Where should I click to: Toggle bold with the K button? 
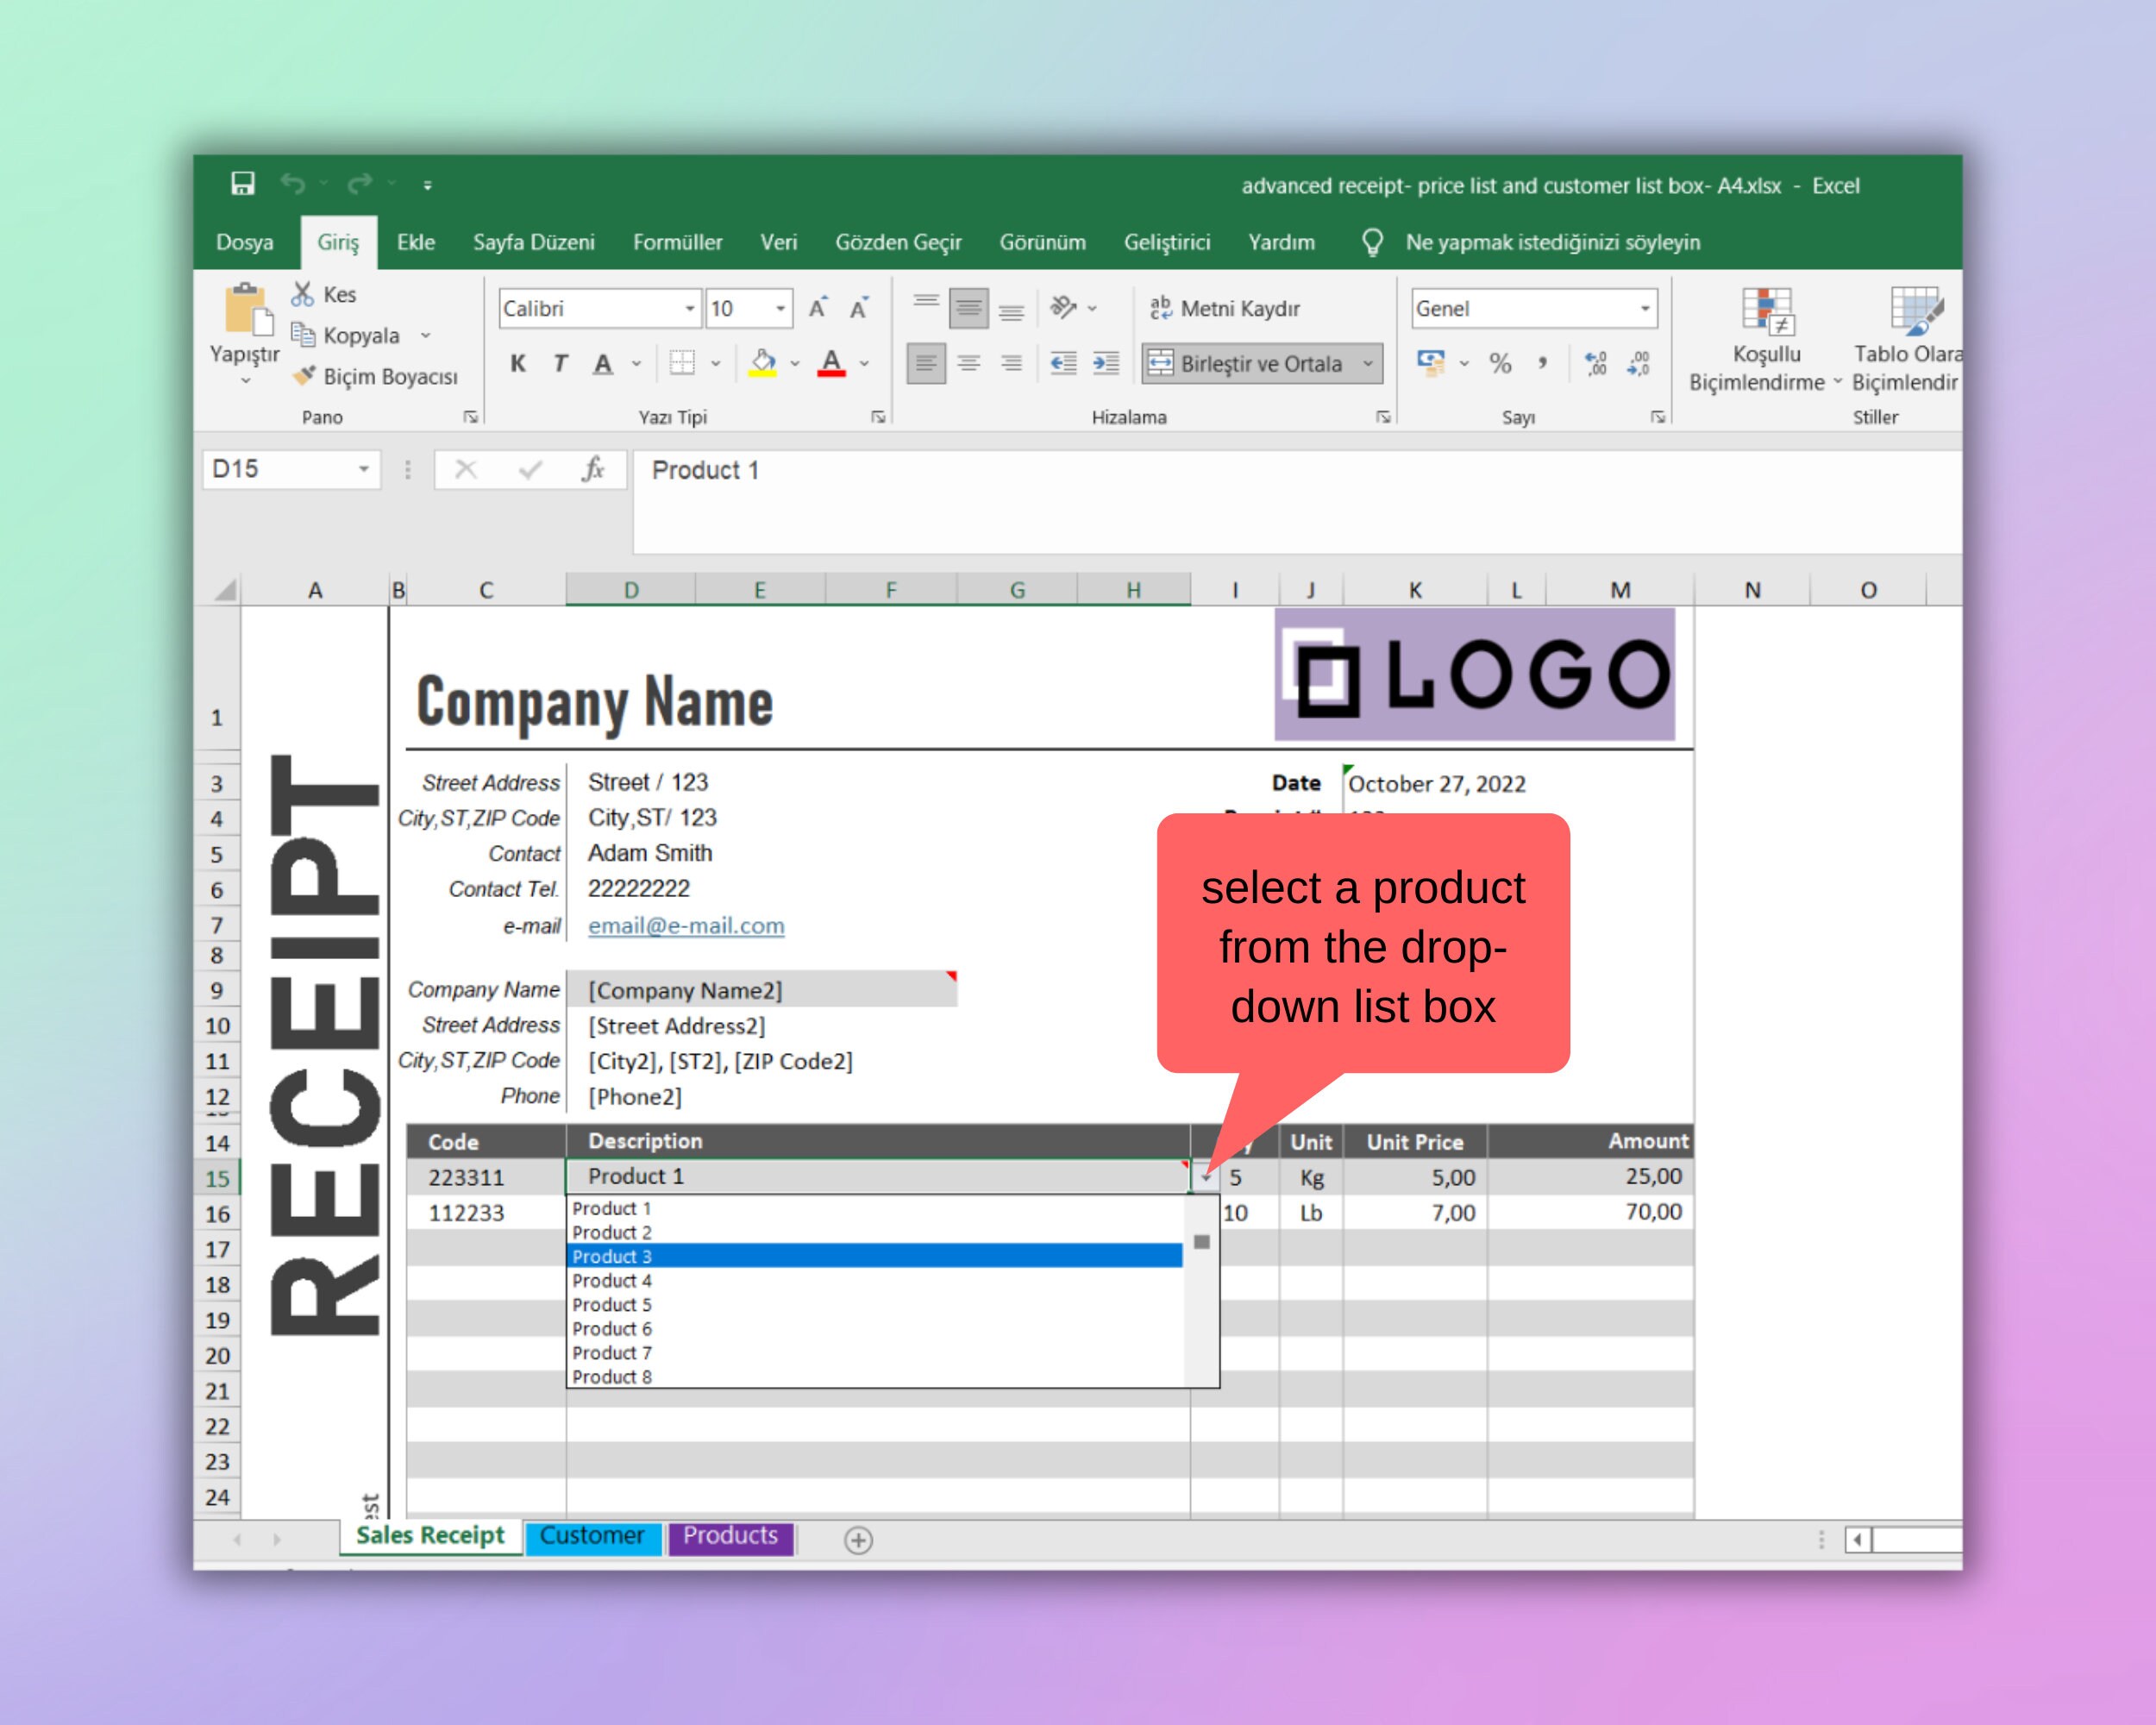pyautogui.click(x=518, y=363)
